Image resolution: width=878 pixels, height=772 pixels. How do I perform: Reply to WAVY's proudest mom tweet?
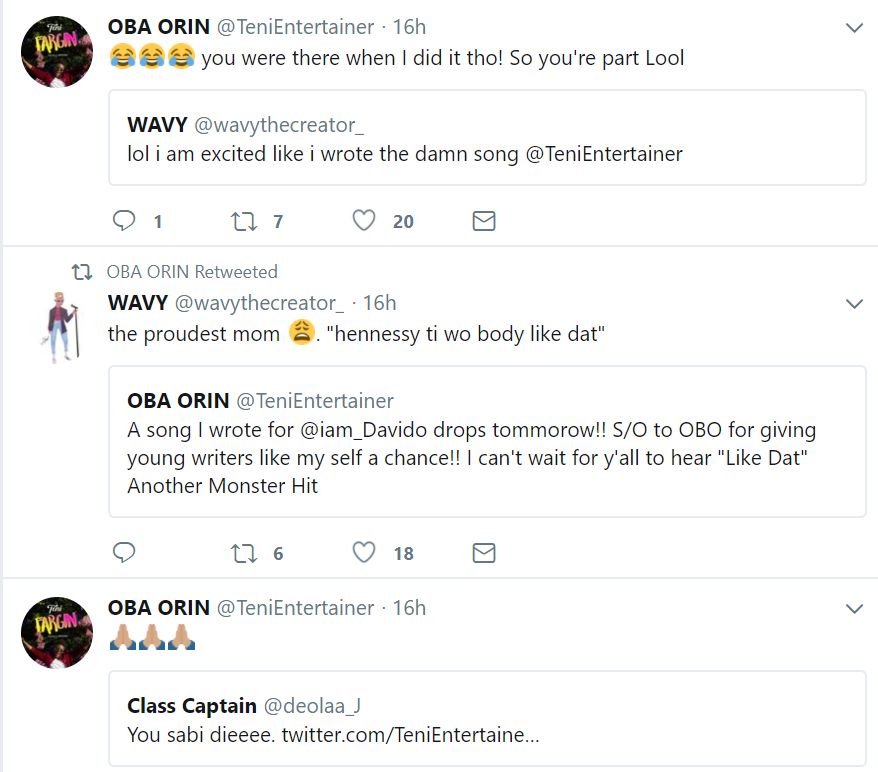(x=124, y=552)
